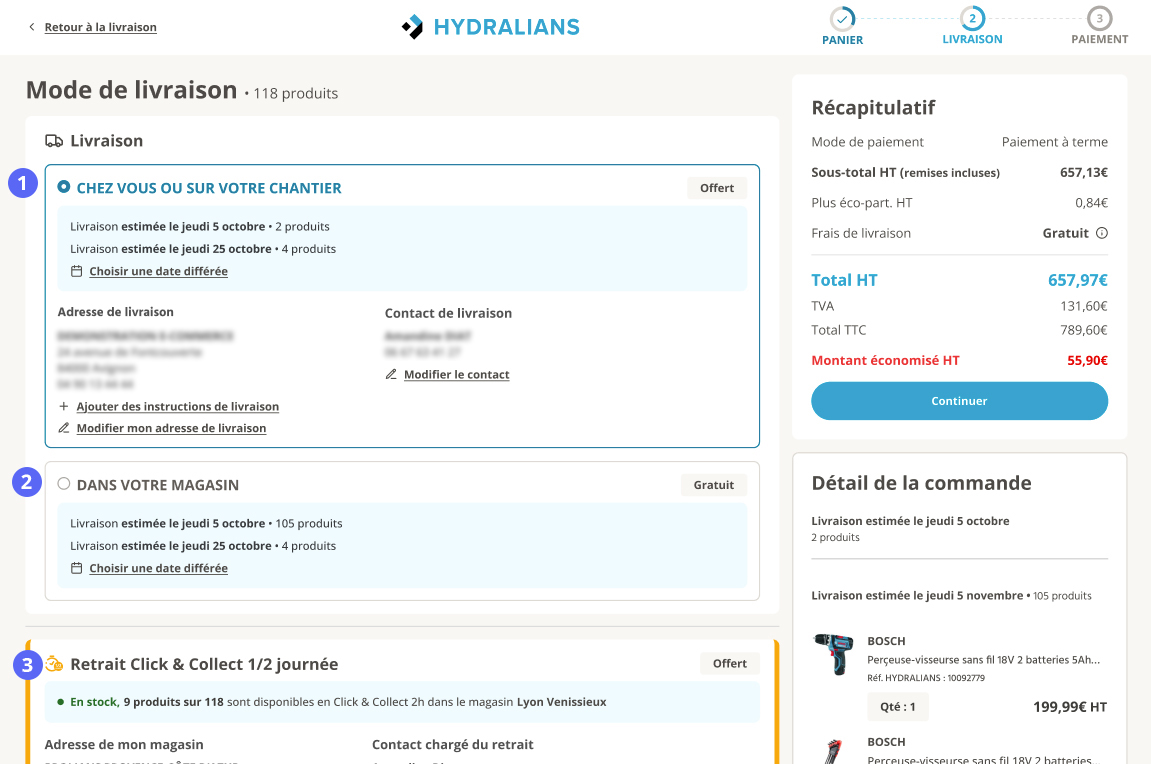The height and width of the screenshot is (764, 1151).
Task: Click the Offert badge on Click & Collect
Action: [730, 663]
